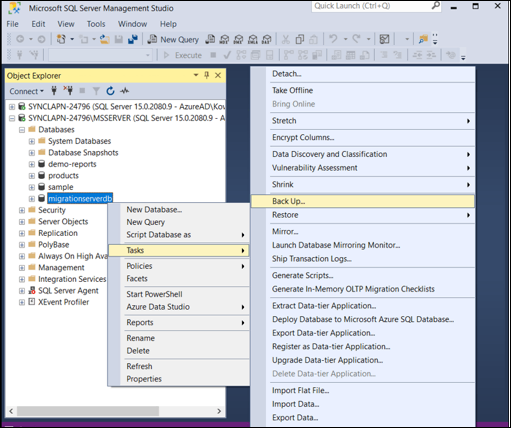Click the Navigate Backward toolbar icon

(20, 39)
